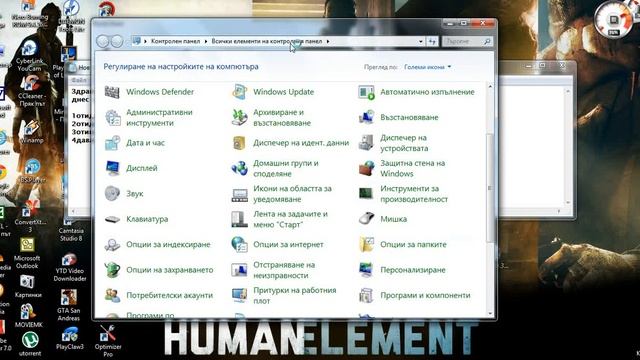Click scrollbar down arrow in Control Panel

pyautogui.click(x=490, y=313)
